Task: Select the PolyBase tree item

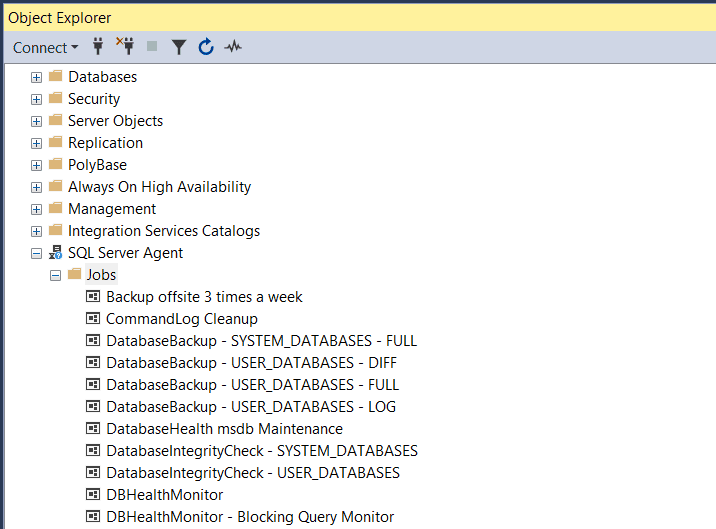Action: [x=97, y=164]
